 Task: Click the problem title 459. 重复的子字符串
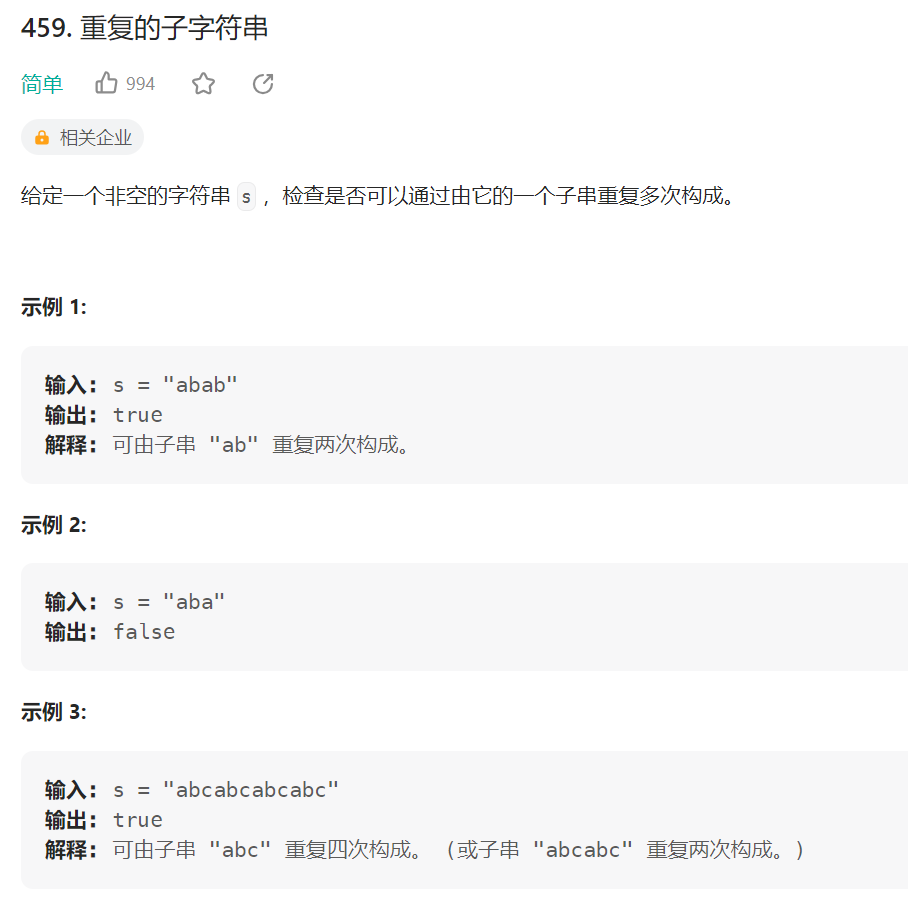[144, 28]
